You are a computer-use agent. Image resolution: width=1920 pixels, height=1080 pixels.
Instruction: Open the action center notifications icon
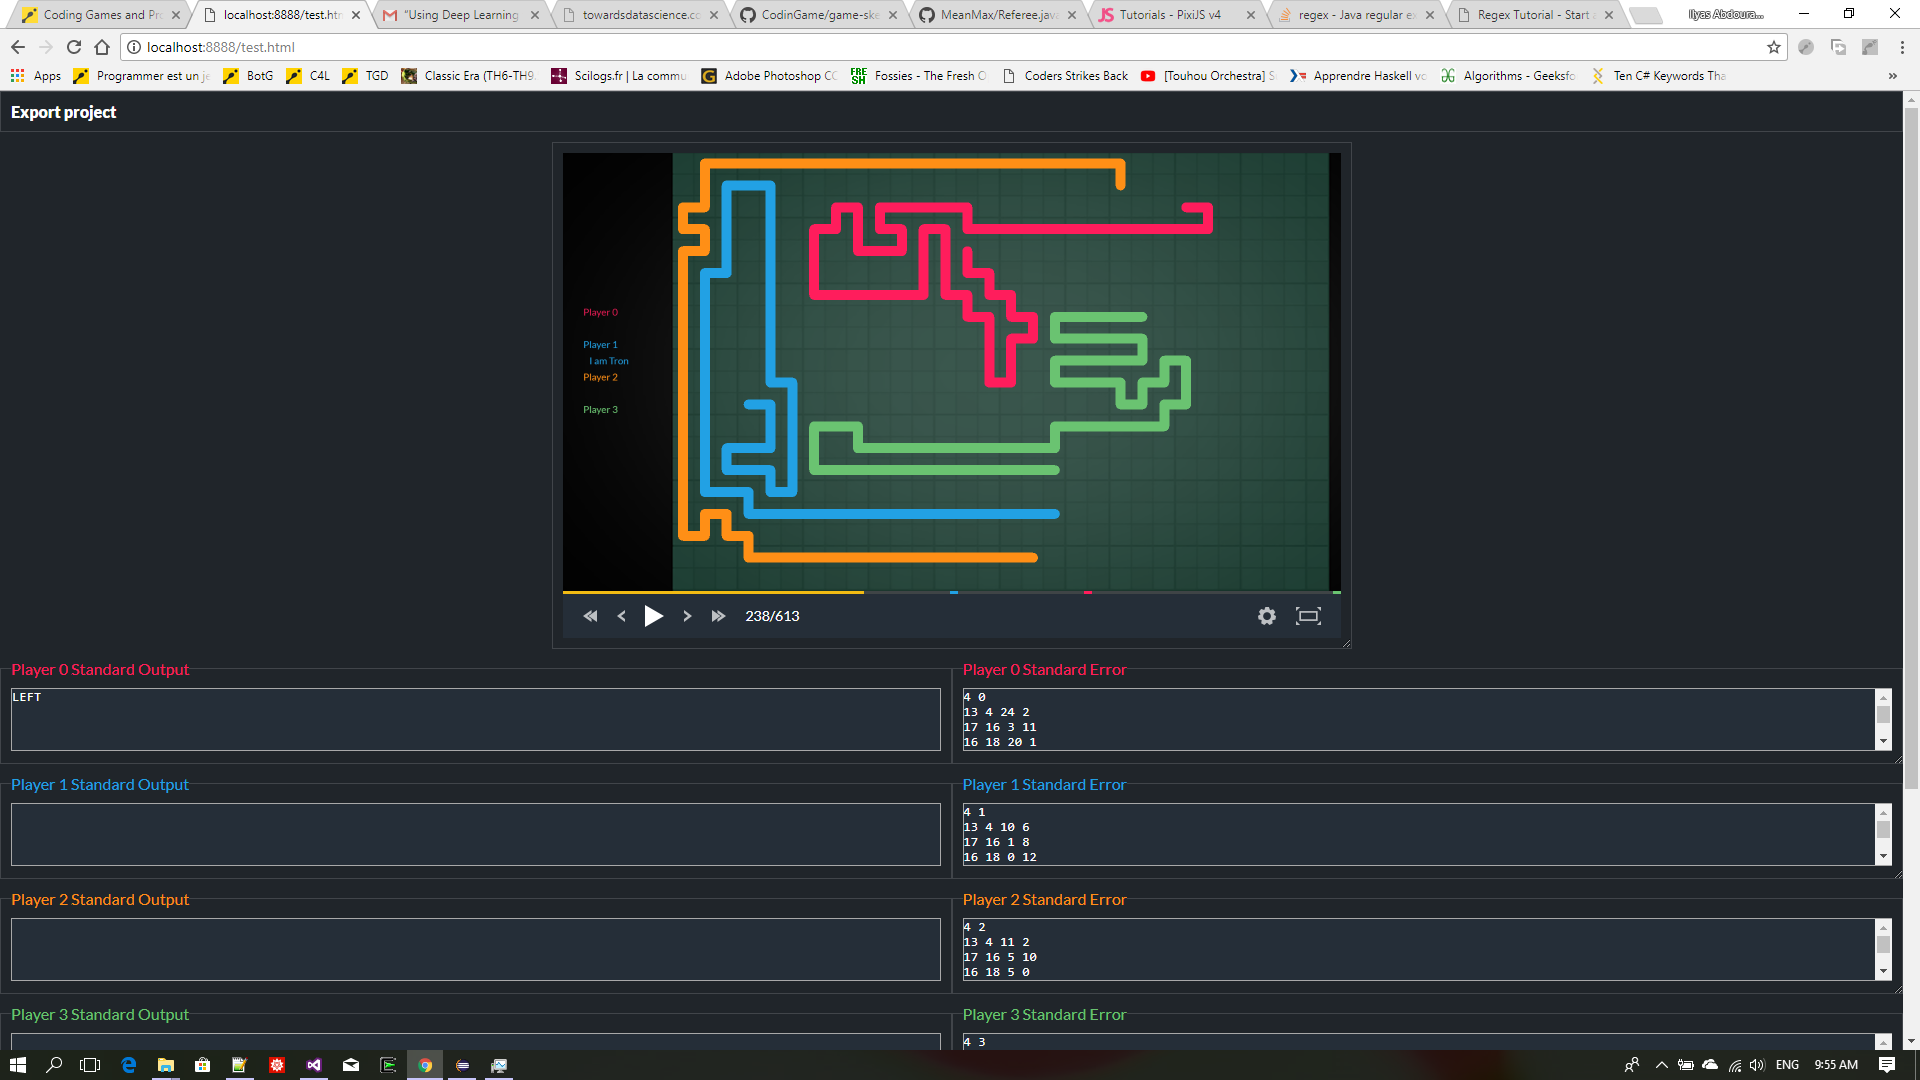pos(1887,1065)
